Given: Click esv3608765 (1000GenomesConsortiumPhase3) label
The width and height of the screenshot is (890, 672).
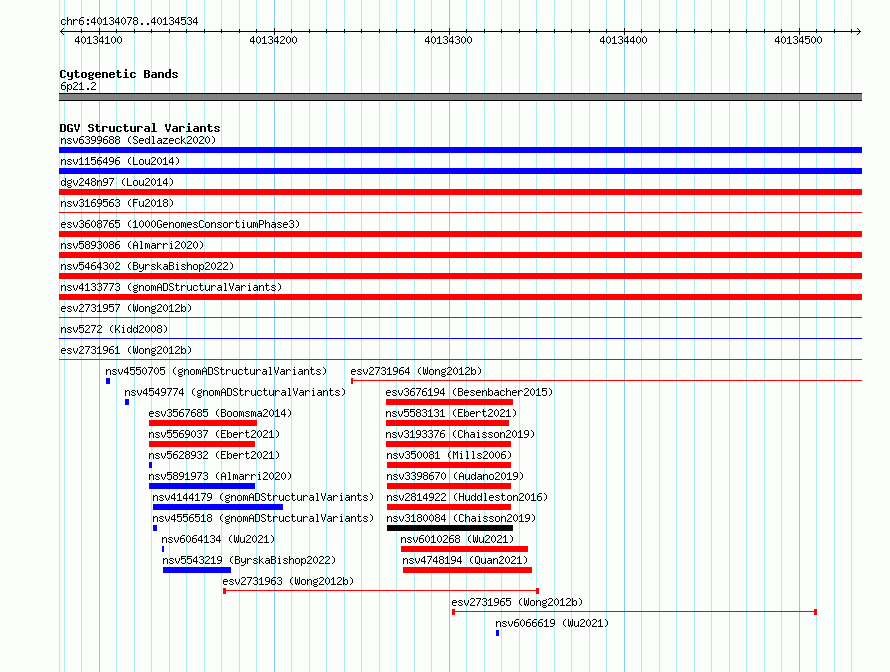Looking at the screenshot, I should click(x=180, y=224).
